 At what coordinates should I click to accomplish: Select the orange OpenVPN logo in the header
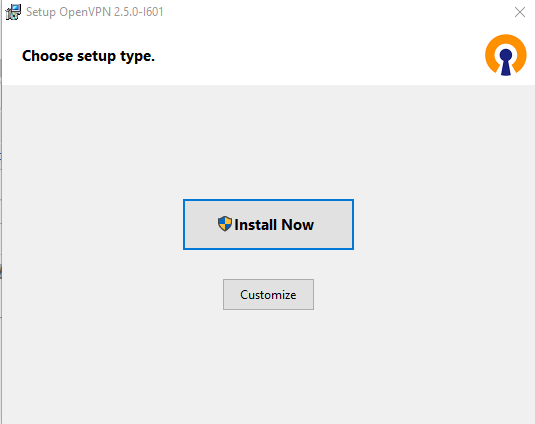(x=506, y=55)
